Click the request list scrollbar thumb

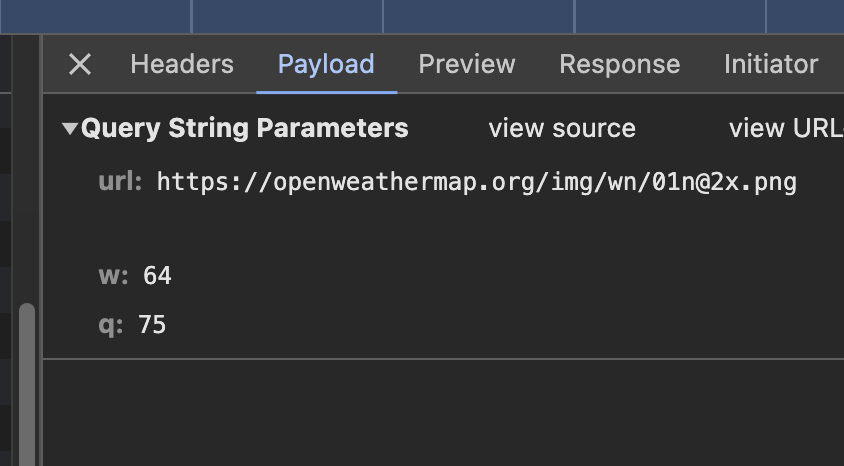pyautogui.click(x=27, y=380)
